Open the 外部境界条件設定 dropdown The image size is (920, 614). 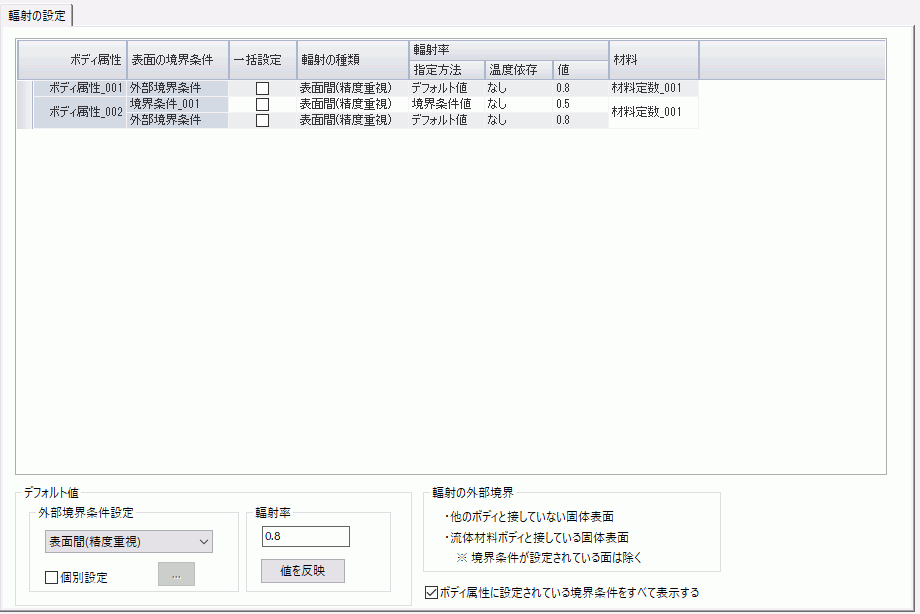[x=128, y=542]
